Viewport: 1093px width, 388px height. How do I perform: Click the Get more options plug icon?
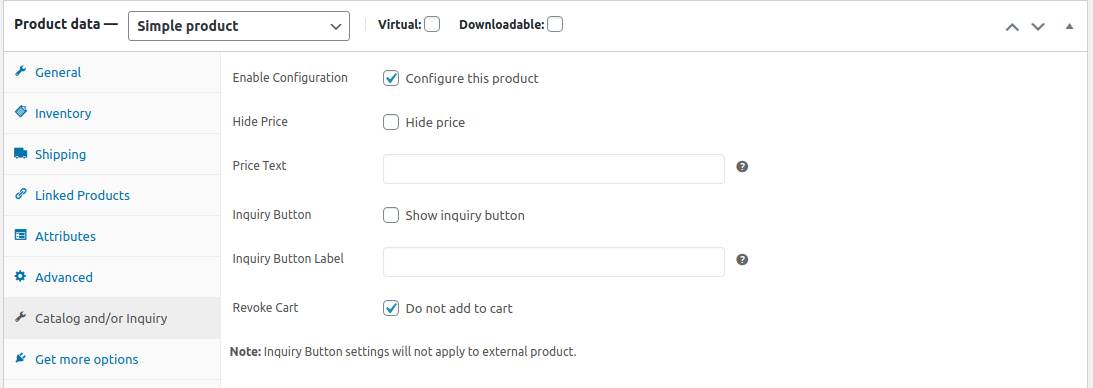(20, 359)
